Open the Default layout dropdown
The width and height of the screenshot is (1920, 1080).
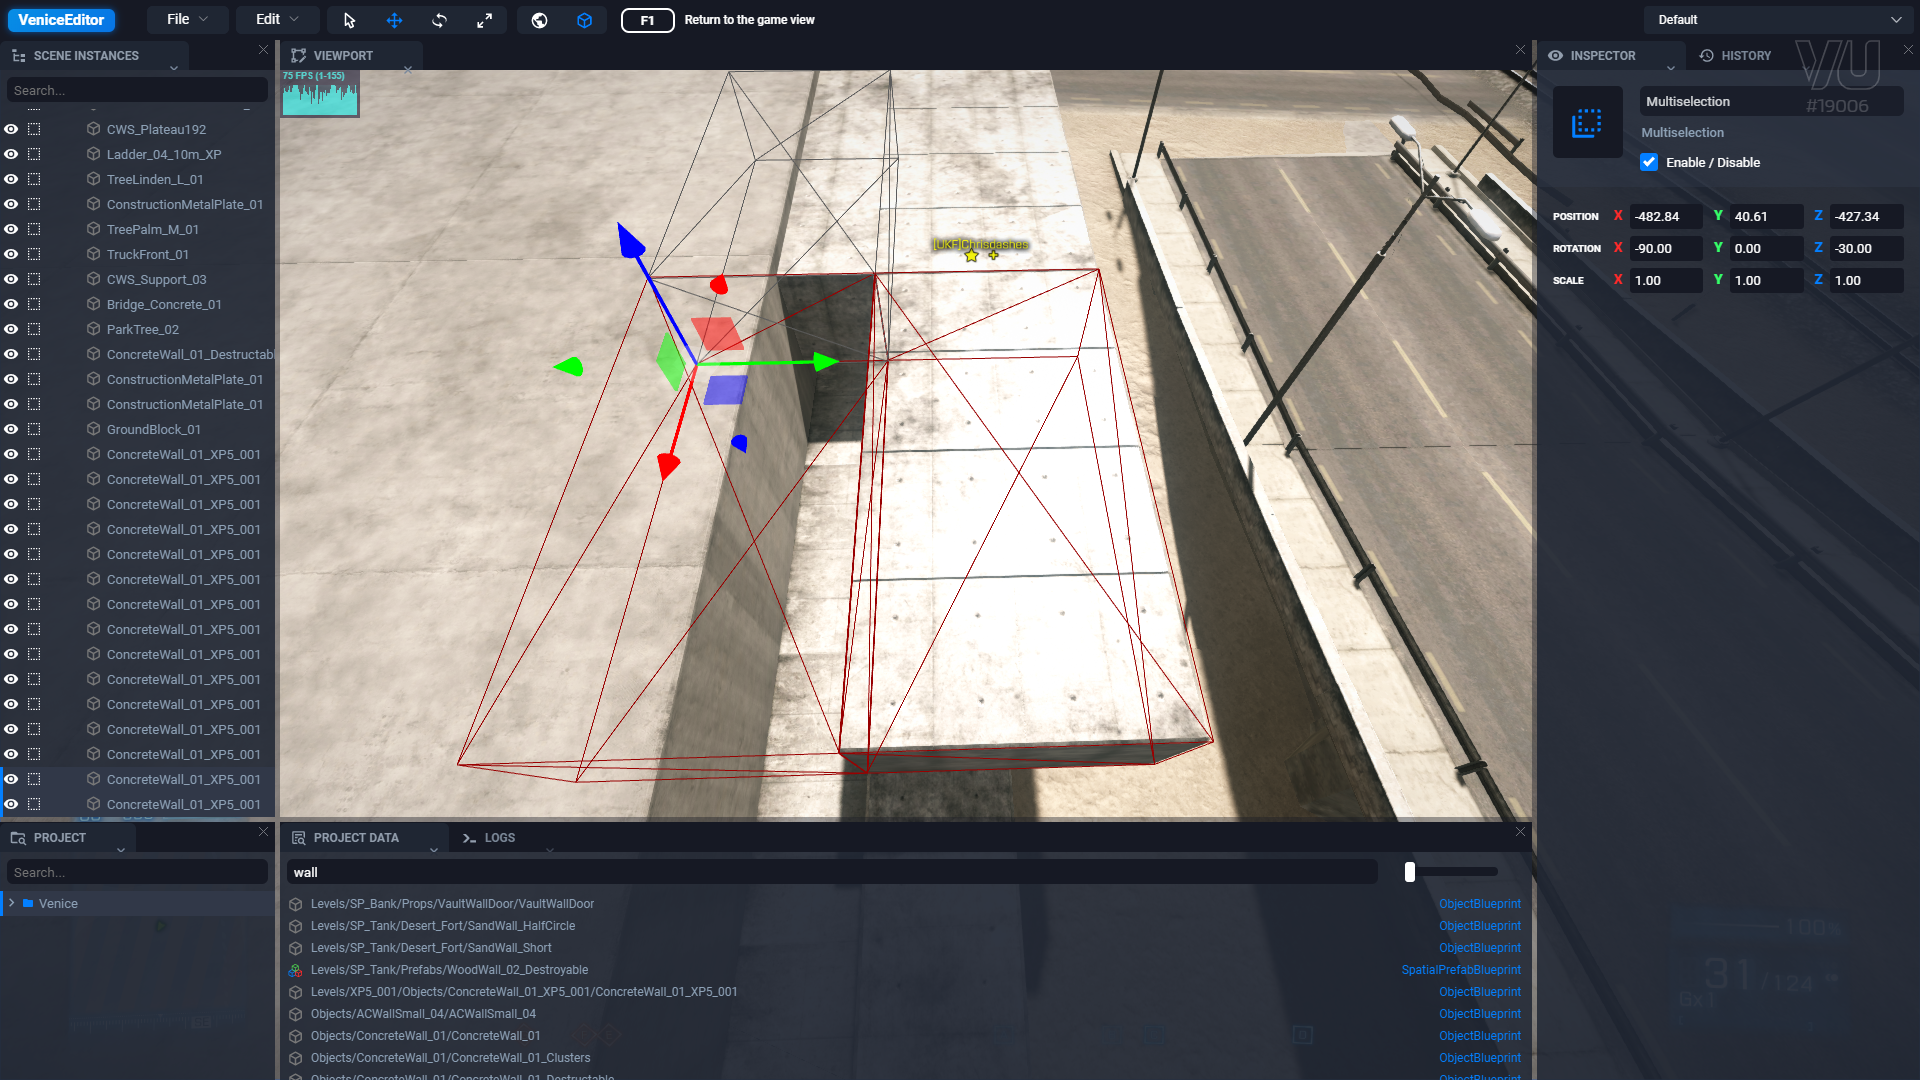click(x=1778, y=20)
